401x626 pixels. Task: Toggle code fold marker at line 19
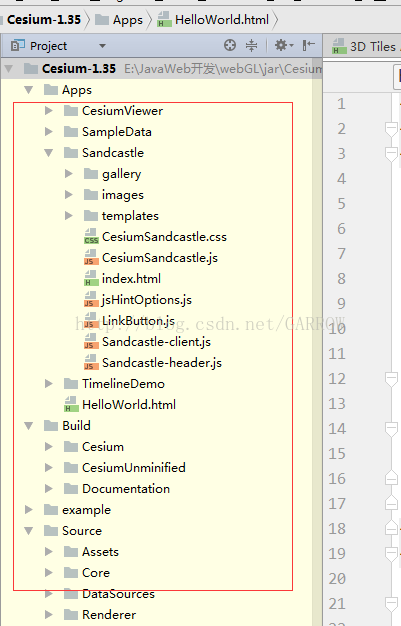[x=391, y=554]
